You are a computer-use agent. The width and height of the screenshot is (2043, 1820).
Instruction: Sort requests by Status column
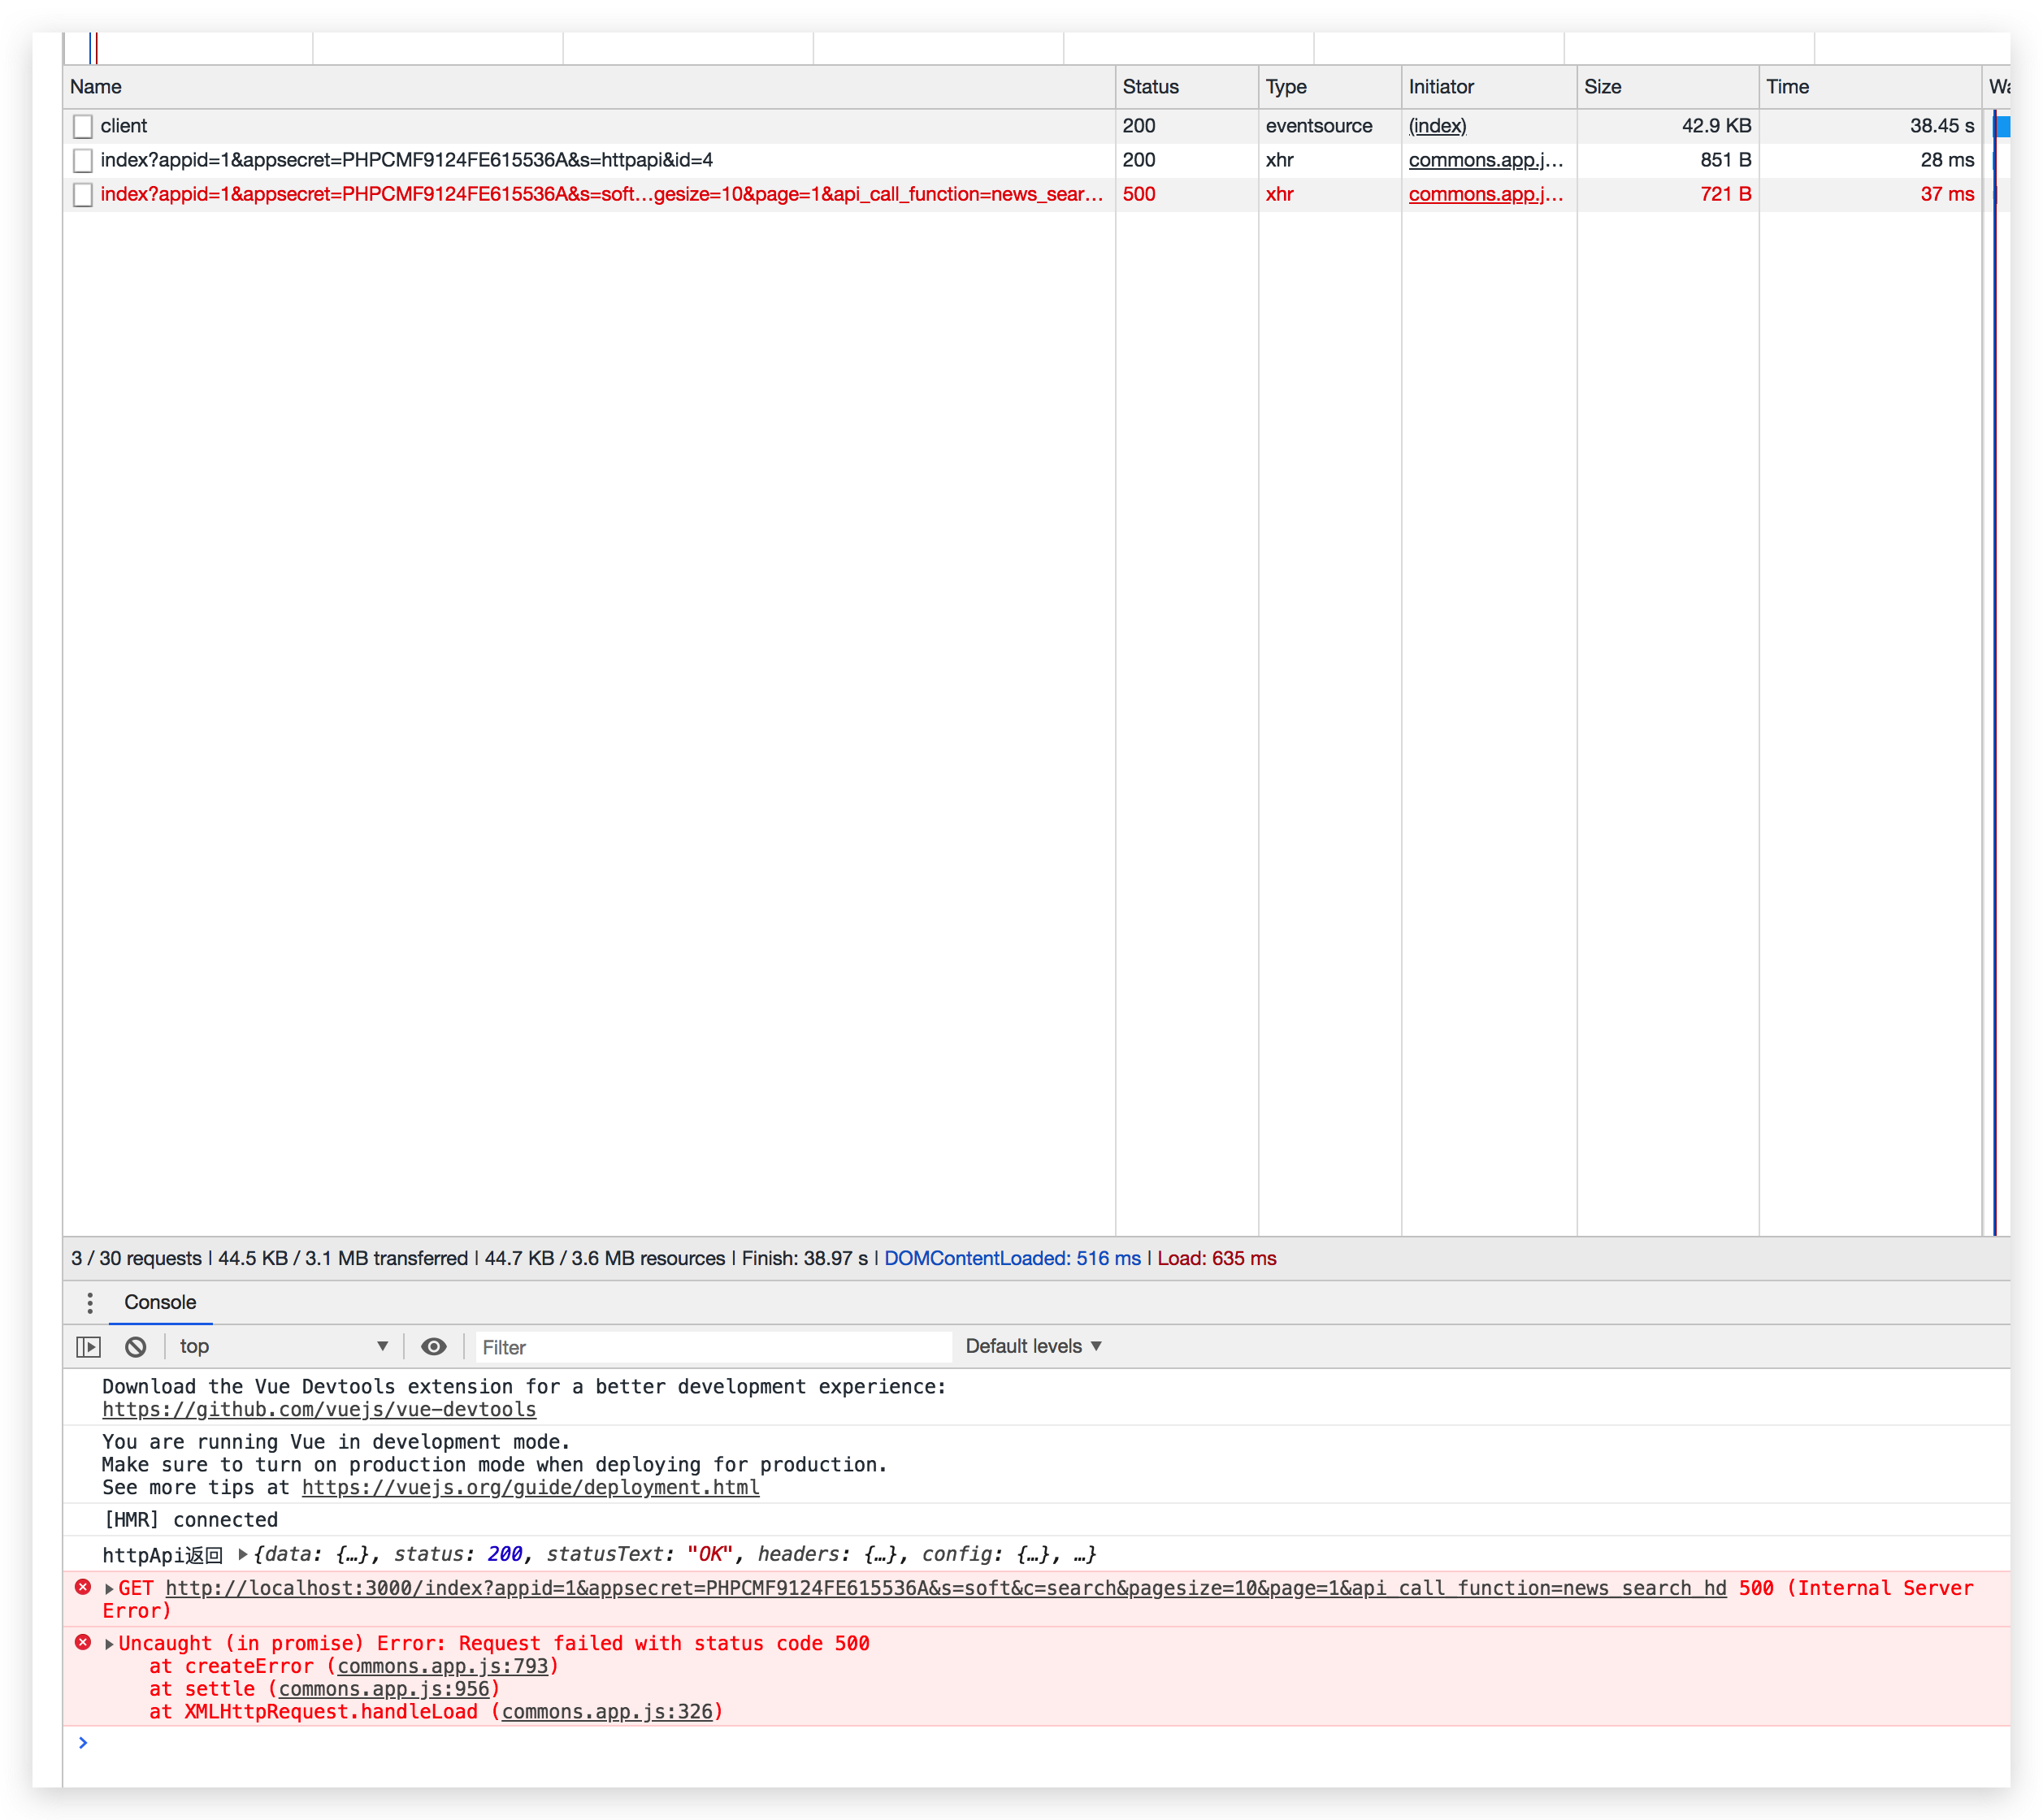1187,87
